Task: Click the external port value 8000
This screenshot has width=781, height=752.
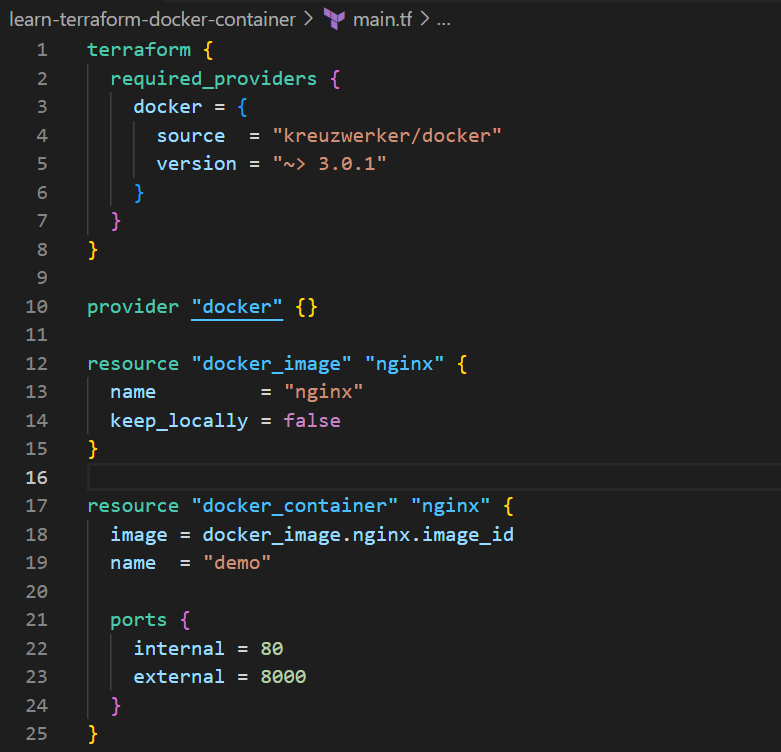Action: [x=283, y=677]
